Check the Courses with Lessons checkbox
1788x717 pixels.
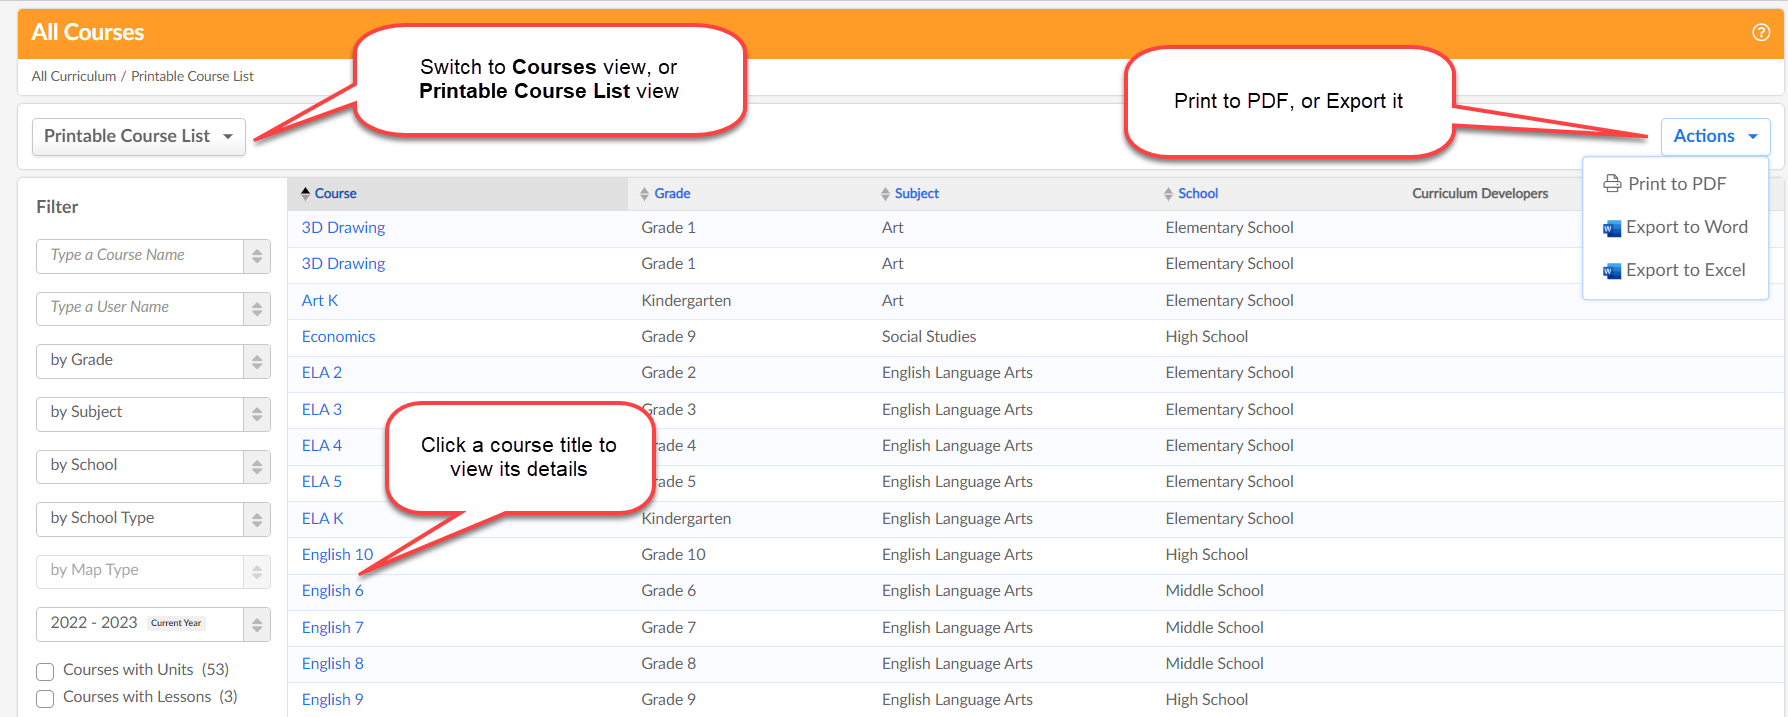[x=45, y=698]
